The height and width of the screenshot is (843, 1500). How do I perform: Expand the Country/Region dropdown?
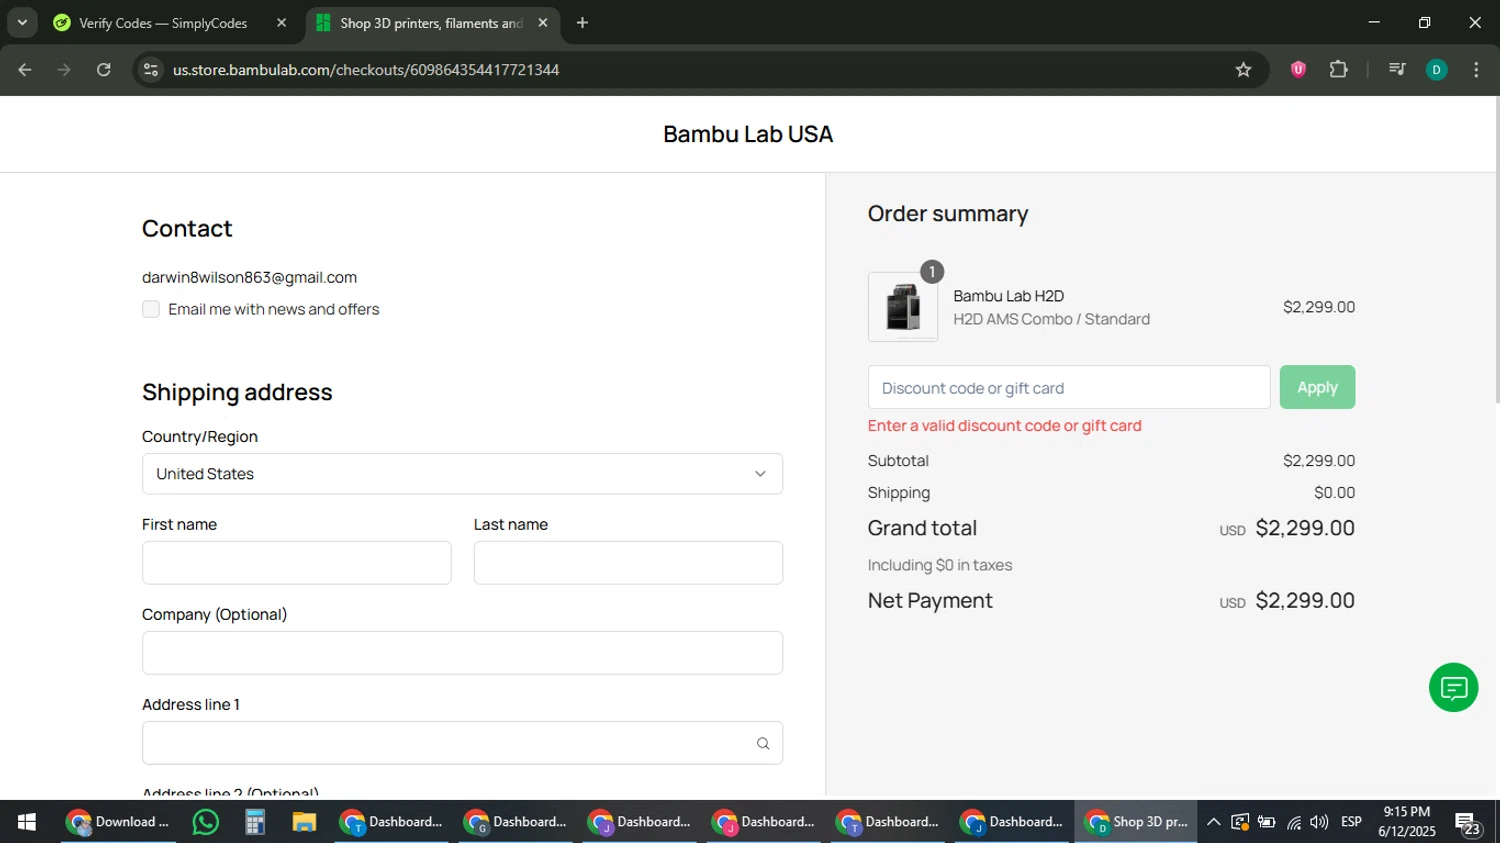[x=462, y=474]
